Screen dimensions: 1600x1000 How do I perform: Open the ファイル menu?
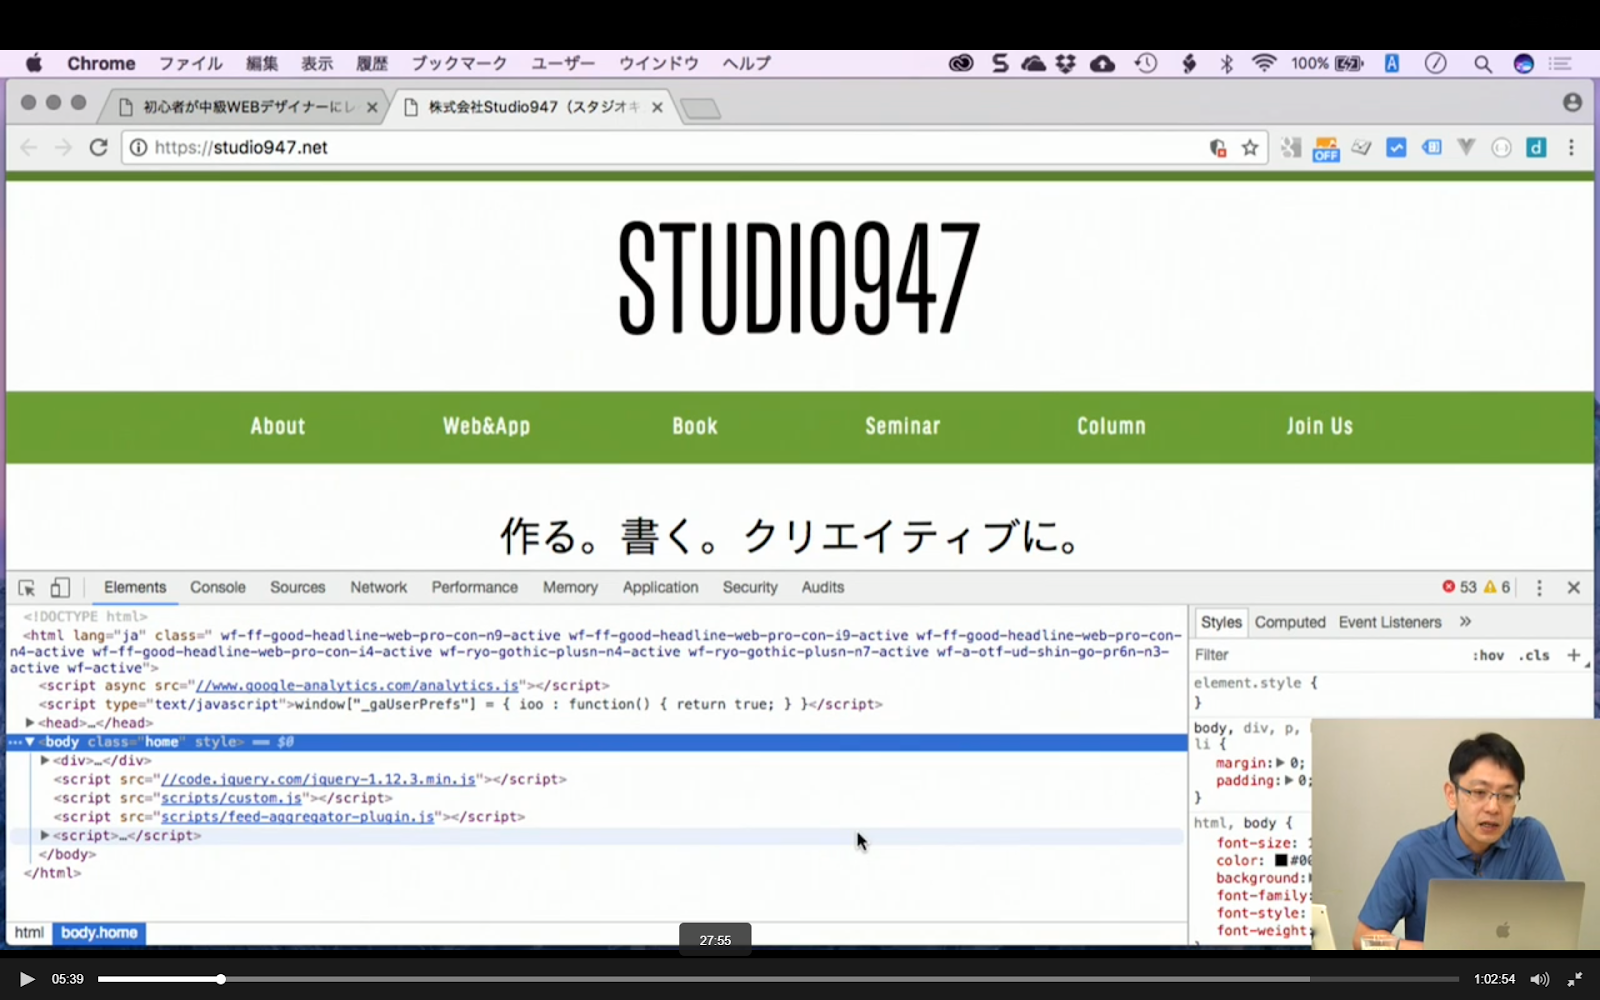(191, 63)
